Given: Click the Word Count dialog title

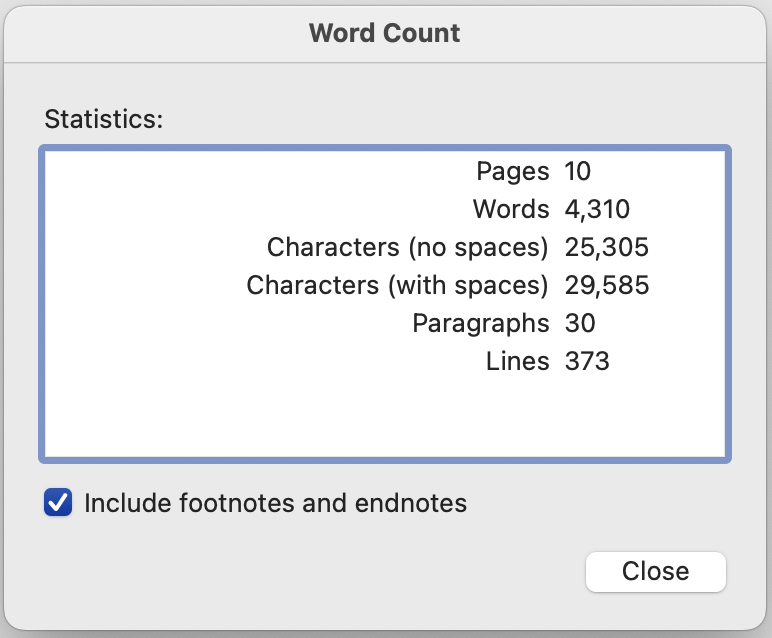Looking at the screenshot, I should [x=385, y=33].
